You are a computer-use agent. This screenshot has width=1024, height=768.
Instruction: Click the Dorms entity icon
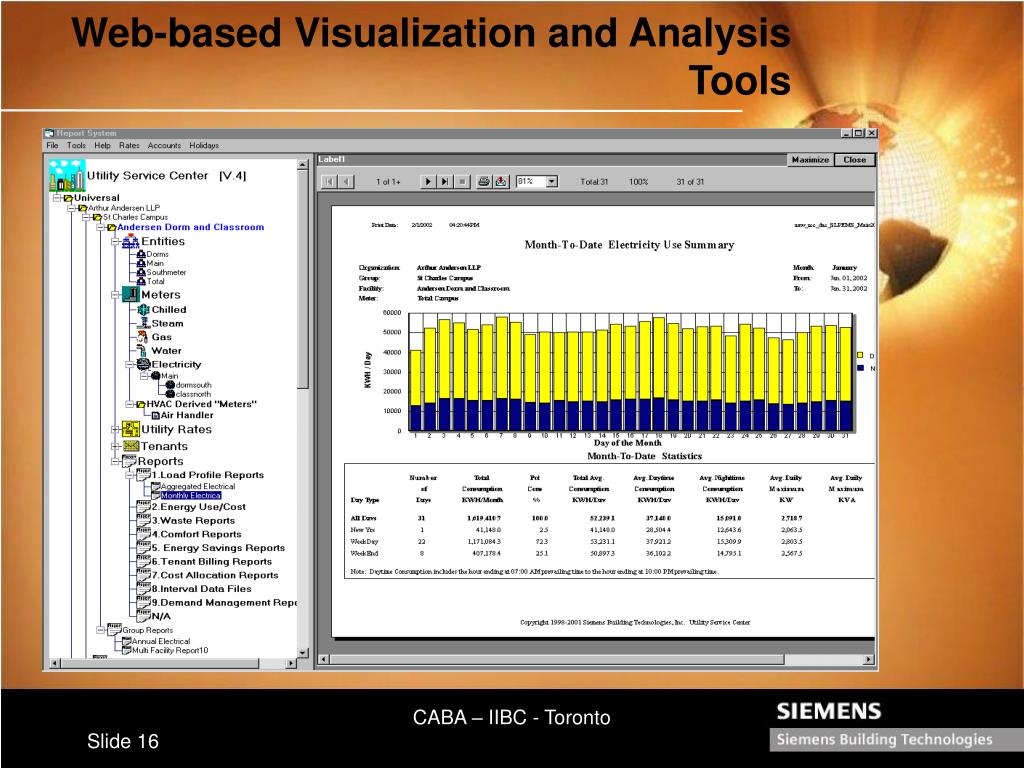pos(141,254)
